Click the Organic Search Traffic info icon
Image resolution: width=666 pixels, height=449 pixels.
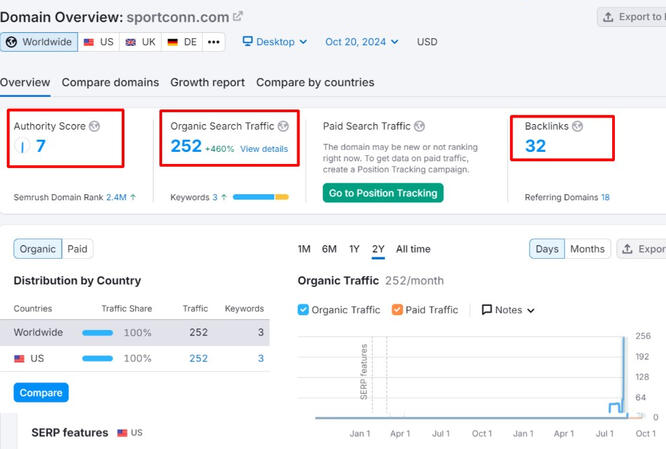point(283,126)
